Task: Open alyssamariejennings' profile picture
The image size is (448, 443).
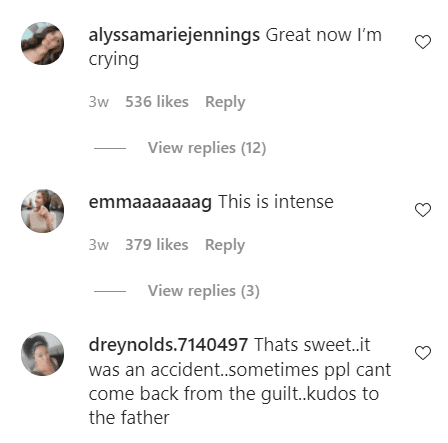Action: click(x=42, y=43)
